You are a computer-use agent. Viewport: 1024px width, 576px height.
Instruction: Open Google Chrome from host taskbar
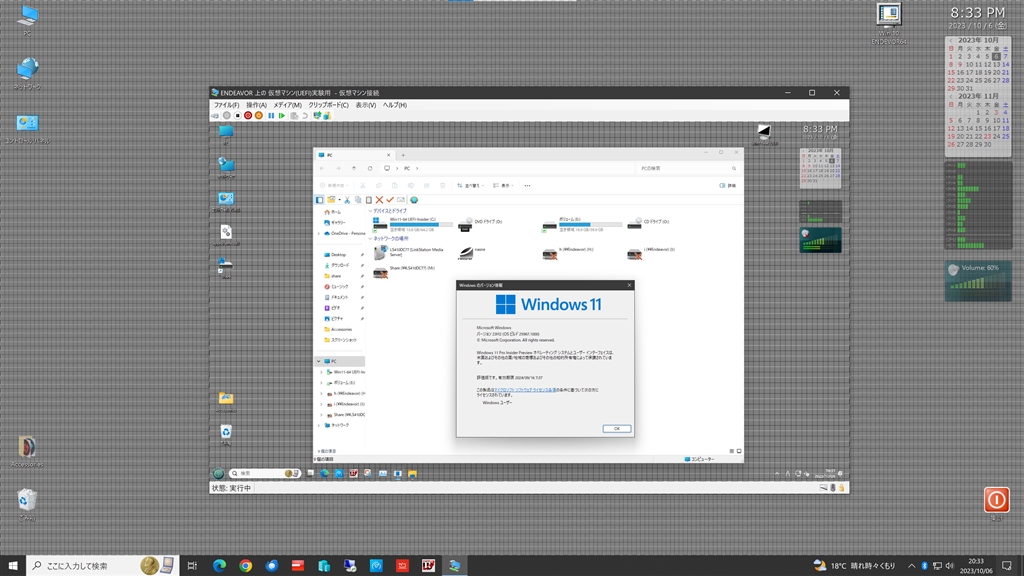click(246, 566)
